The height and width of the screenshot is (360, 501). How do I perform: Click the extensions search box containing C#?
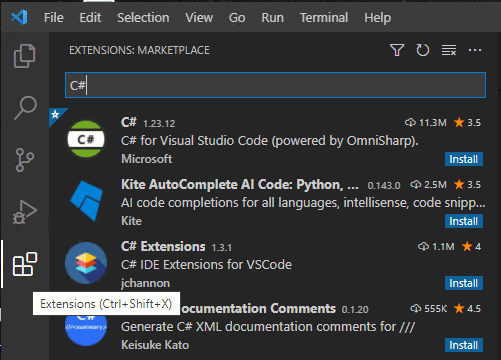(275, 85)
